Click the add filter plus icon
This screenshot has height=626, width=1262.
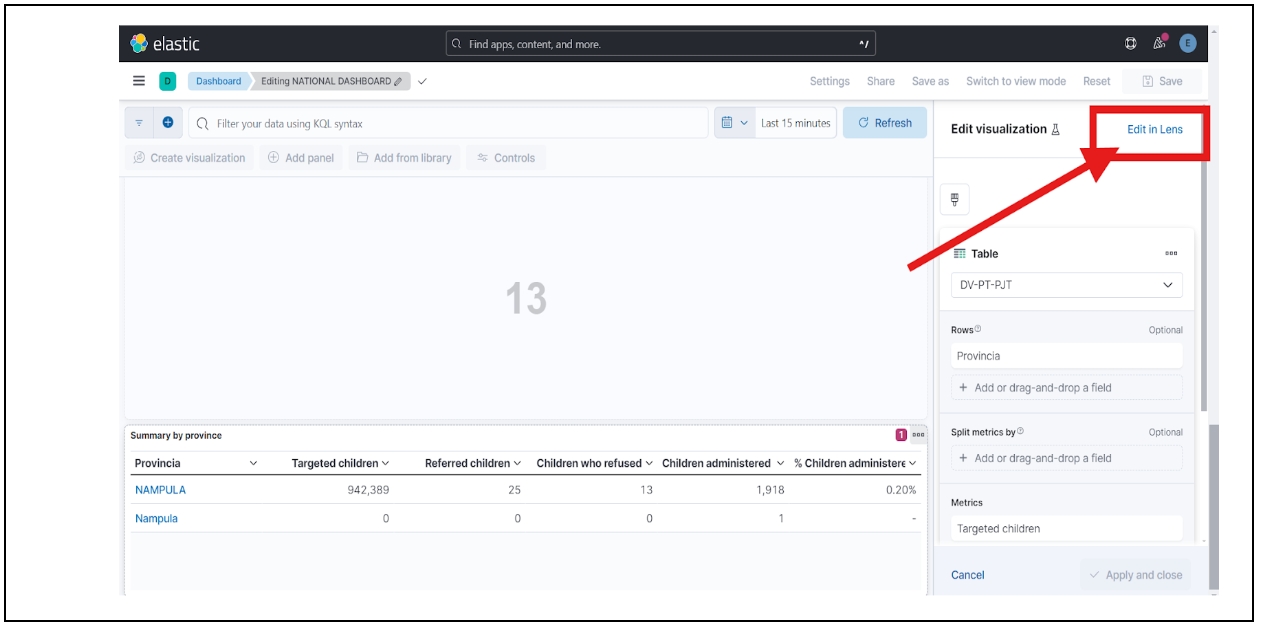tap(167, 123)
